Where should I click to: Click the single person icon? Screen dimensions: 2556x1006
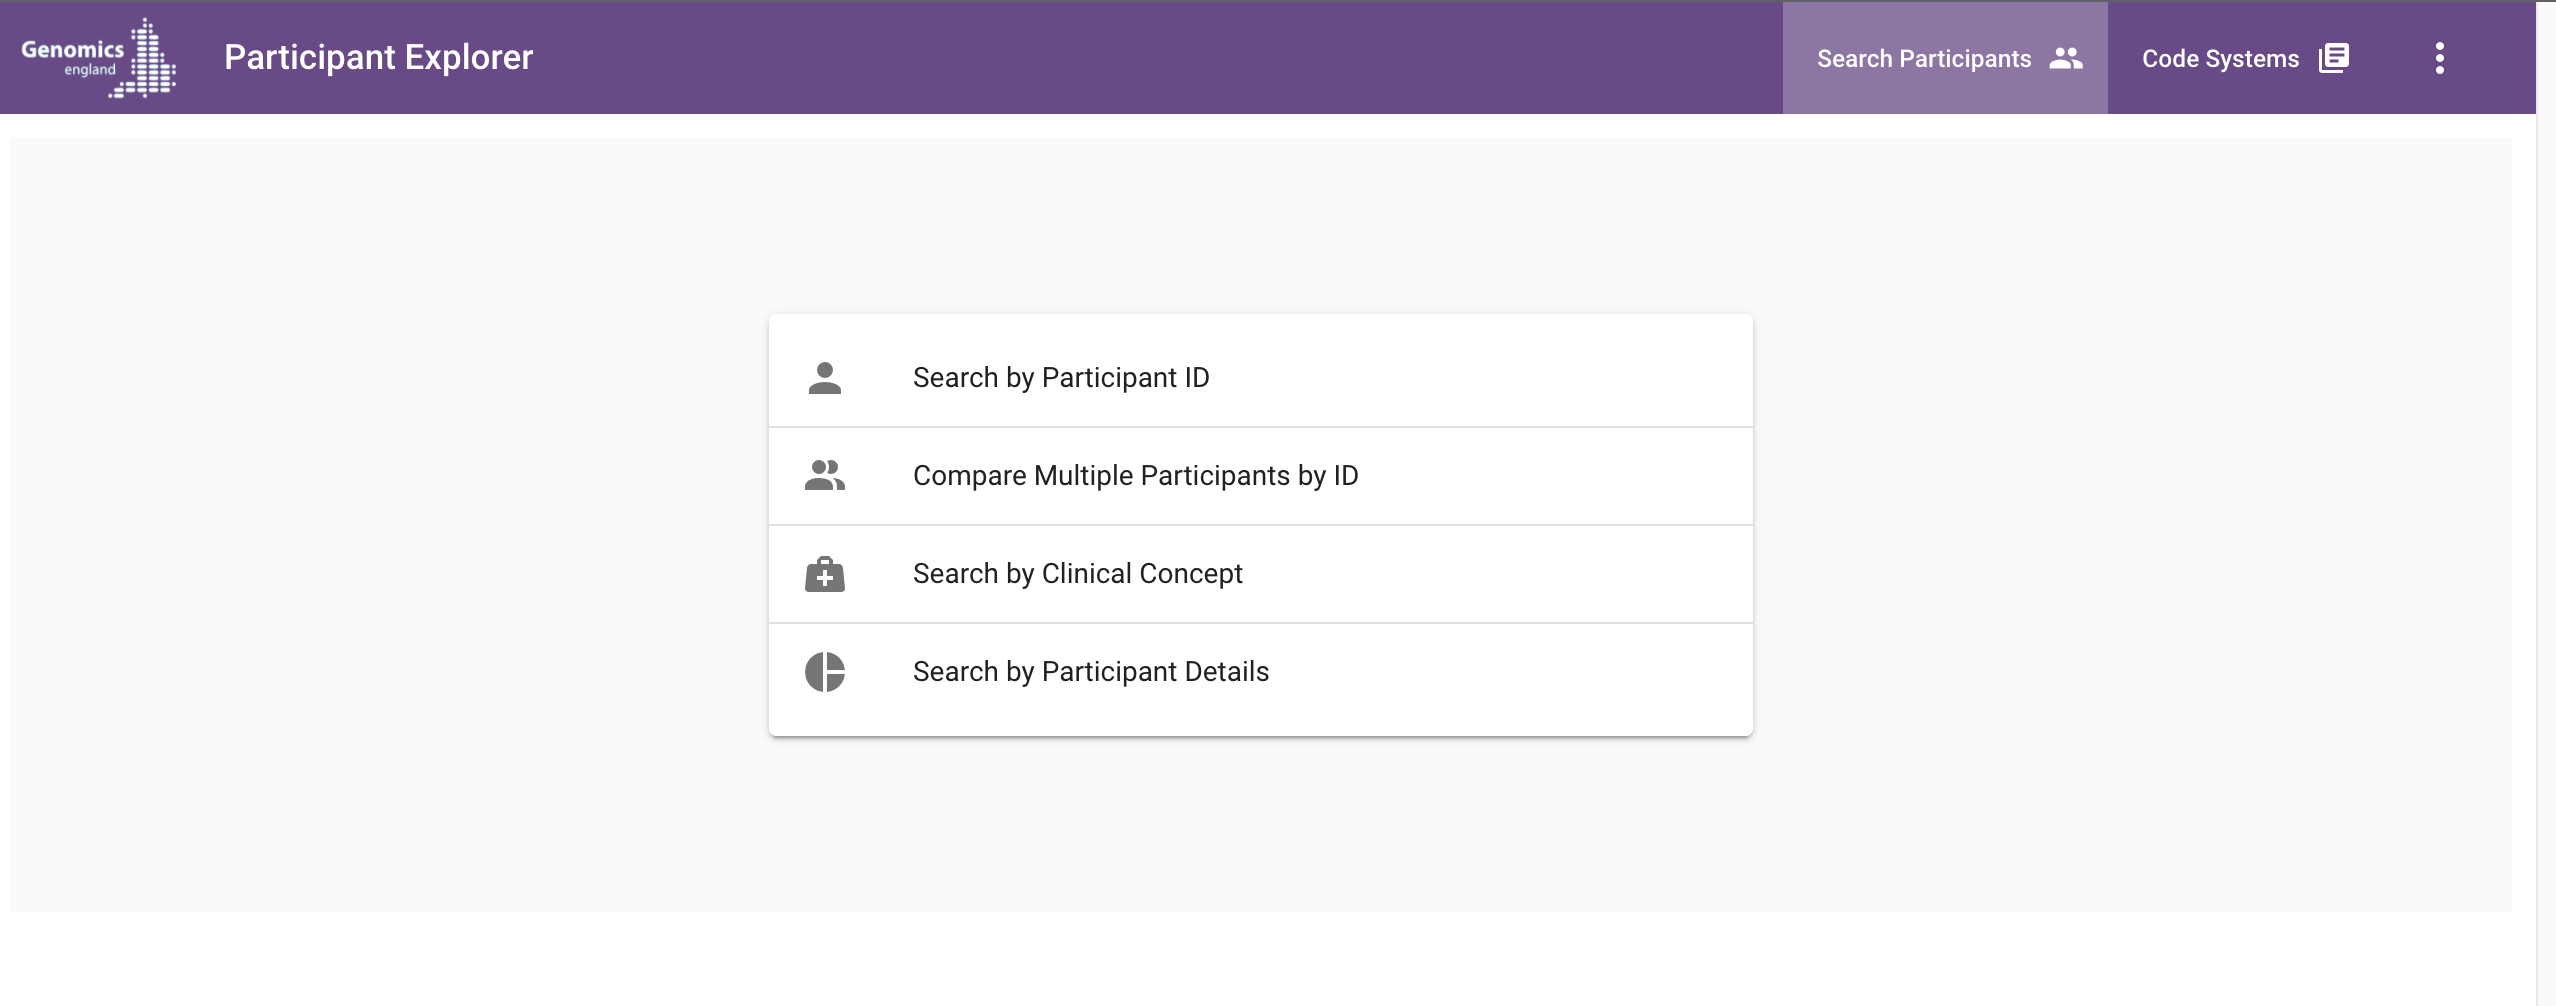[x=825, y=378]
